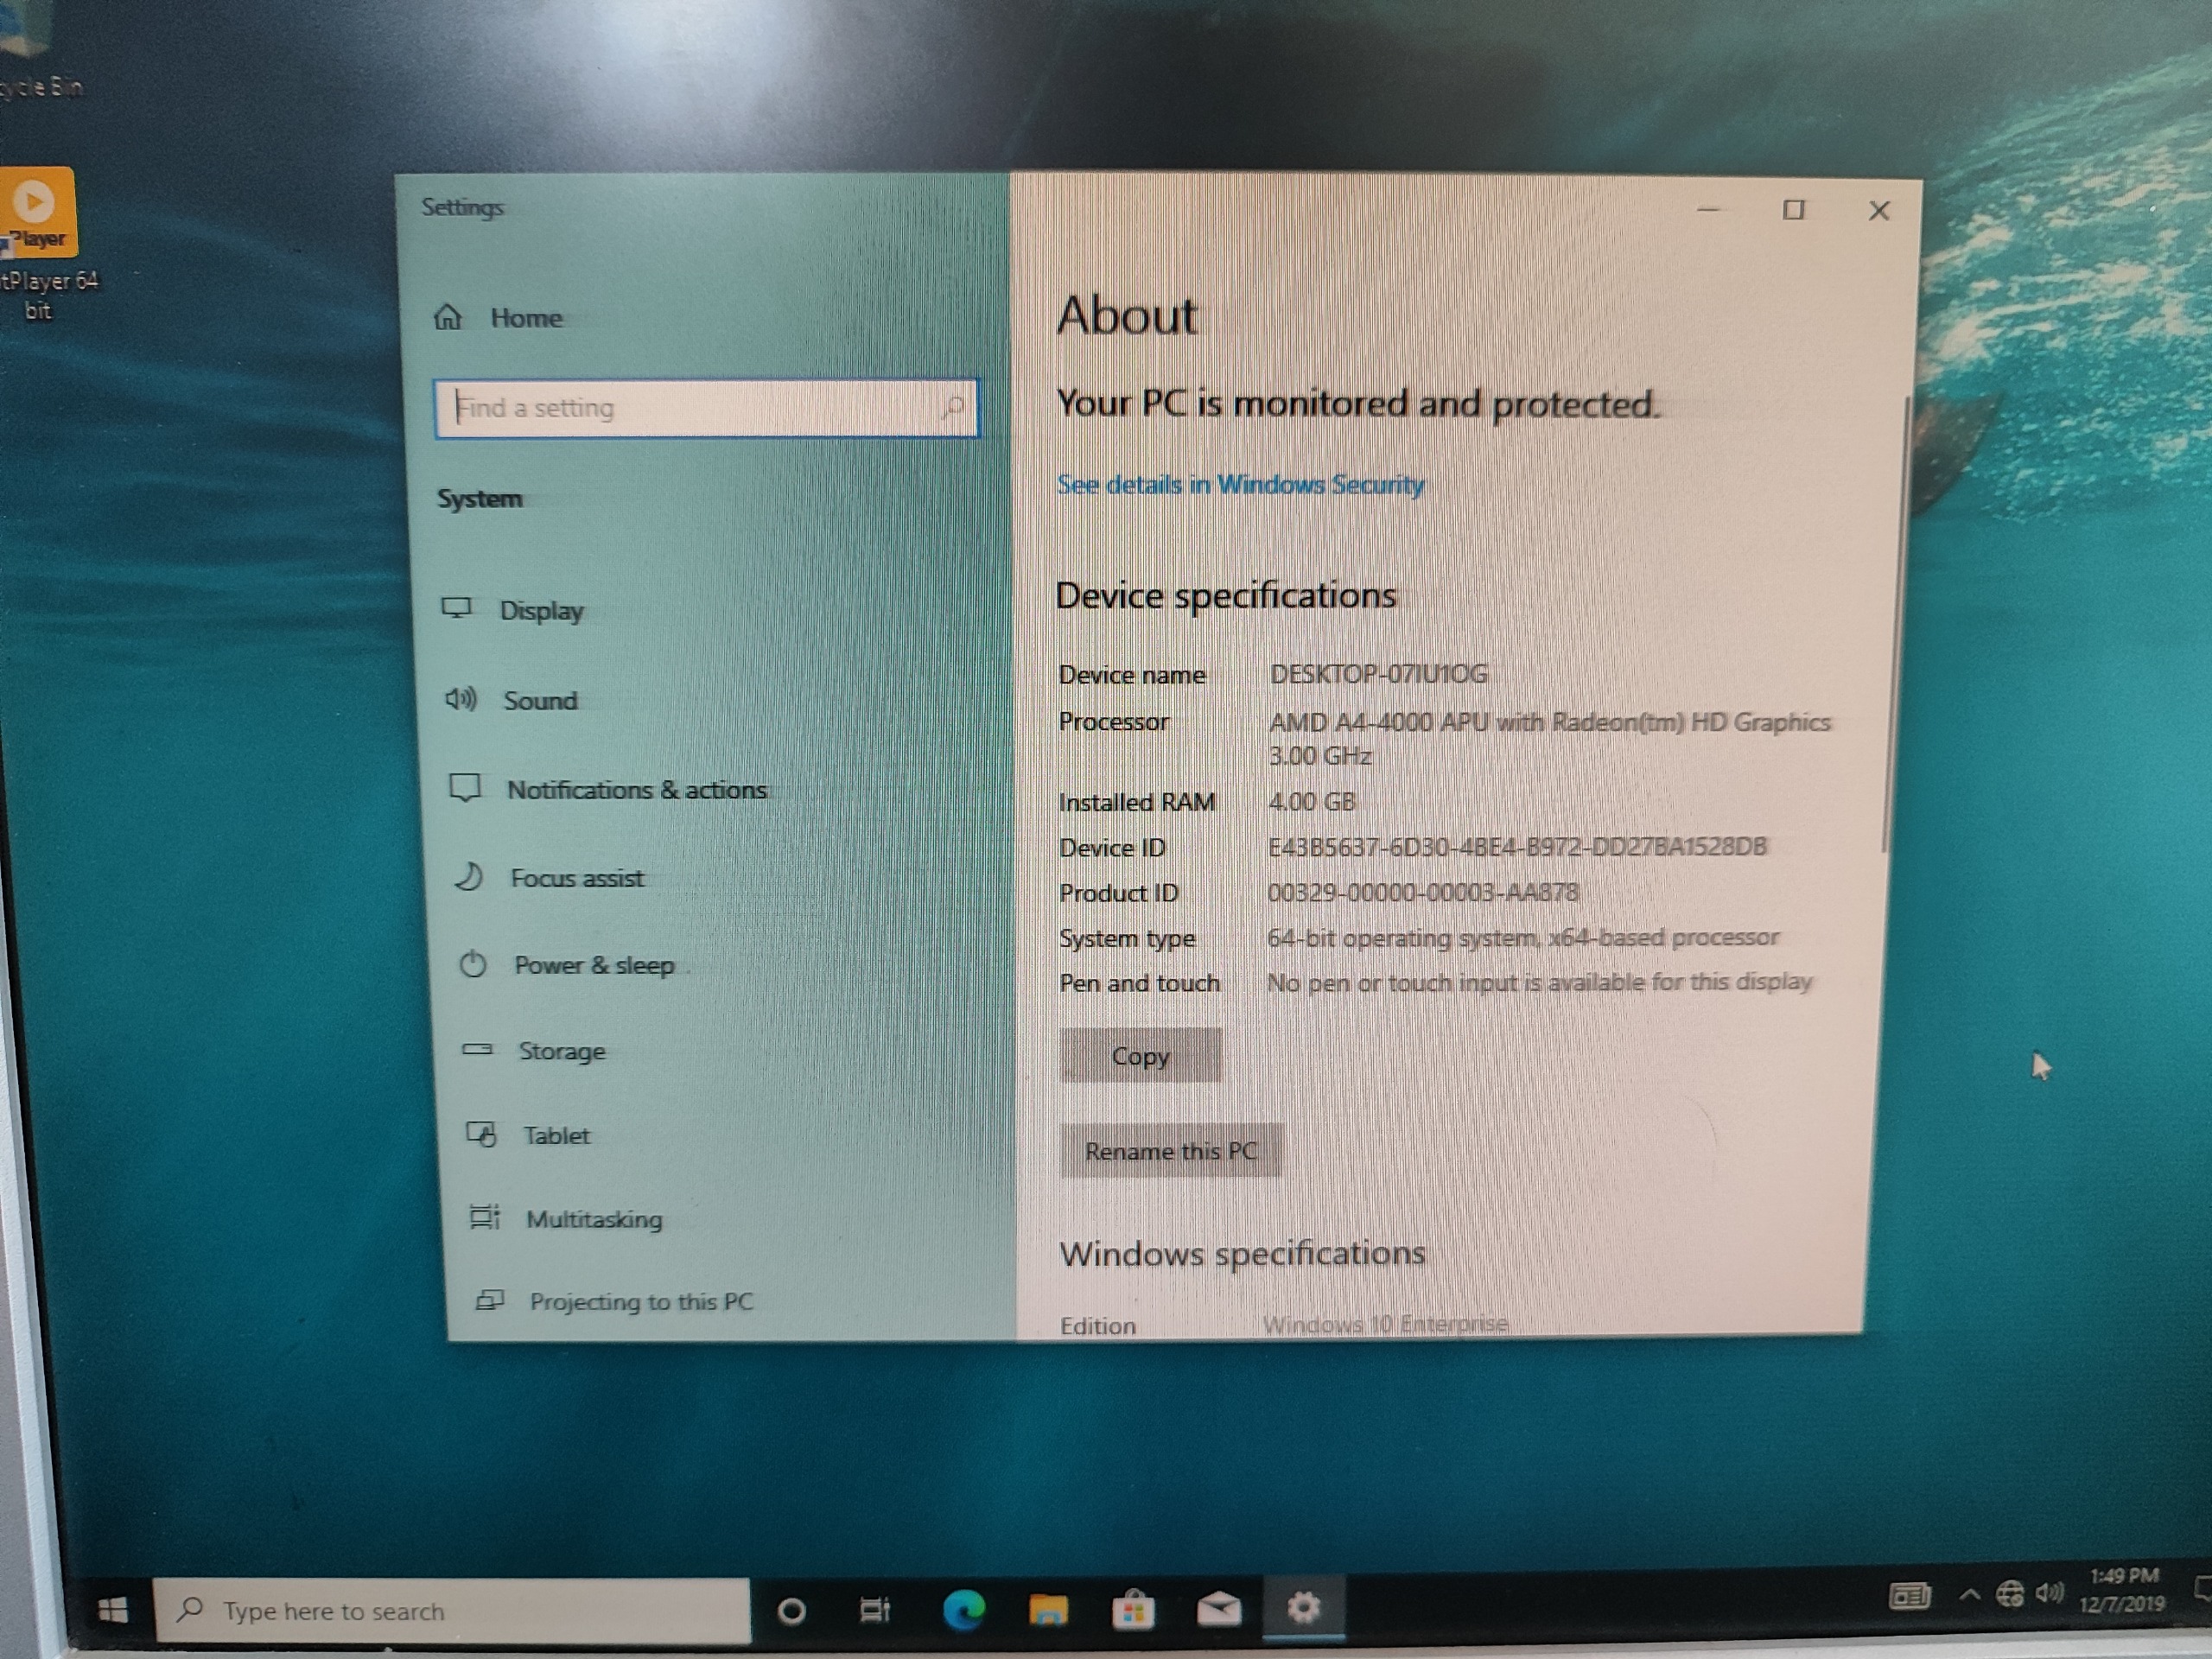Click the Tablet icon in sidebar
The width and height of the screenshot is (2212, 1659).
pos(481,1134)
